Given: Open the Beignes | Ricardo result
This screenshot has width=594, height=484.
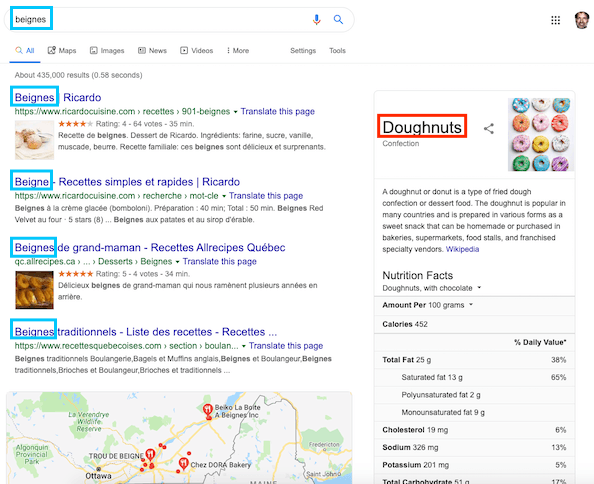Looking at the screenshot, I should click(x=58, y=97).
